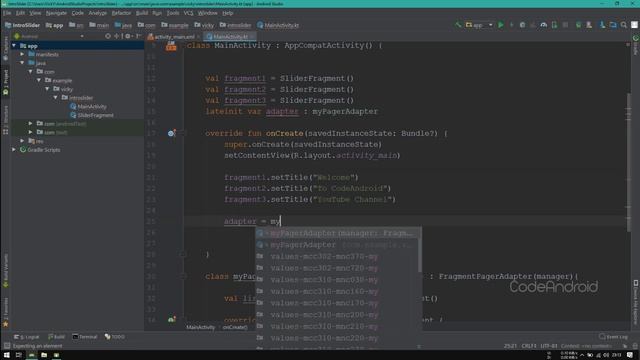
Task: Toggle the Project side tool window
Action: (x=5, y=82)
